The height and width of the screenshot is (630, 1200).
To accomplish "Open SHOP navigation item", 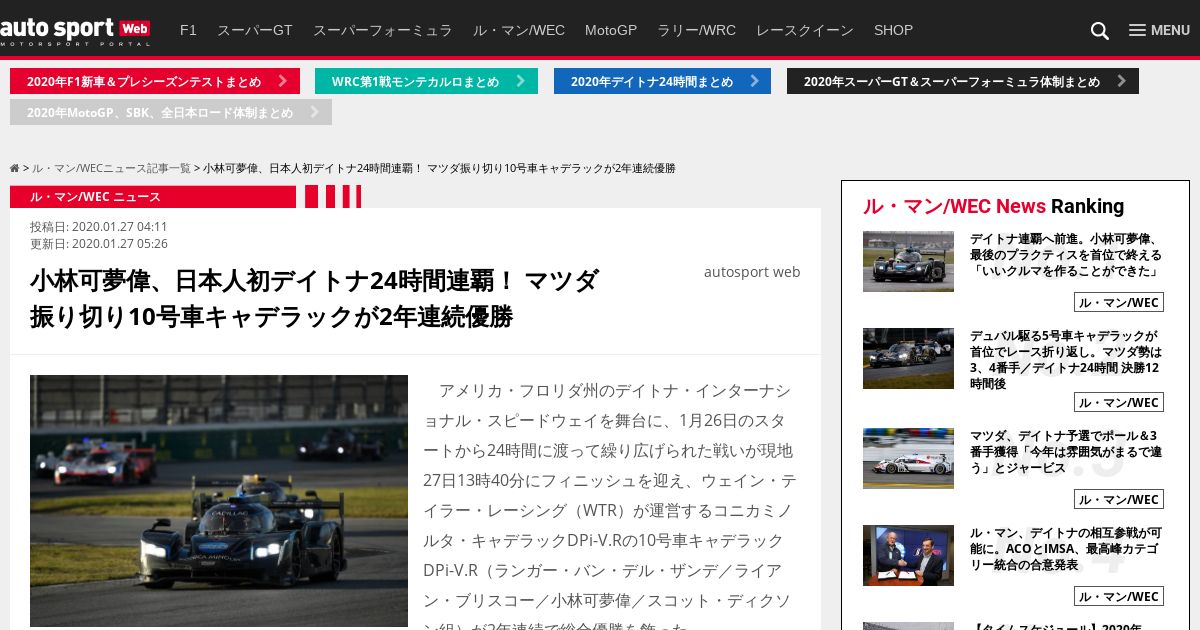I will pyautogui.click(x=893, y=30).
